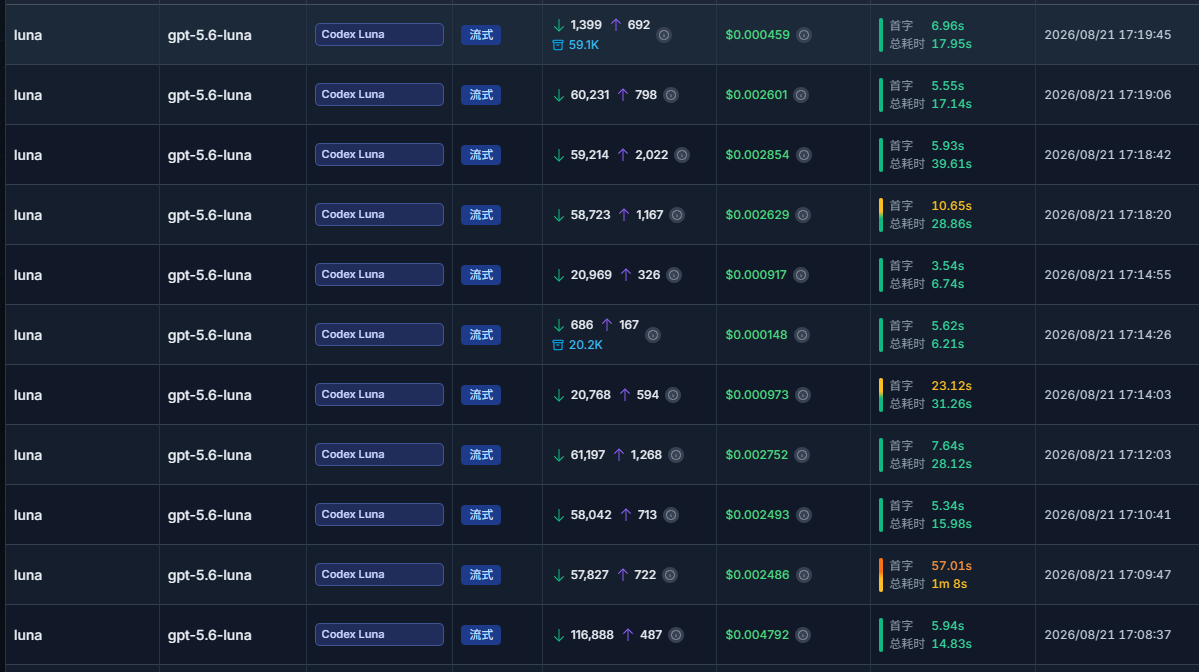Click Codex Luna tag in 17:19:06 row

tap(379, 95)
